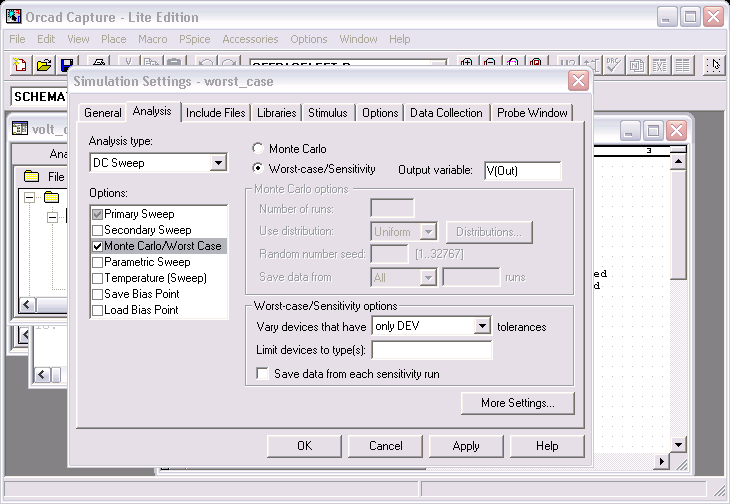This screenshot has height=504, width=730.
Task: Open the Place menu
Action: click(114, 39)
